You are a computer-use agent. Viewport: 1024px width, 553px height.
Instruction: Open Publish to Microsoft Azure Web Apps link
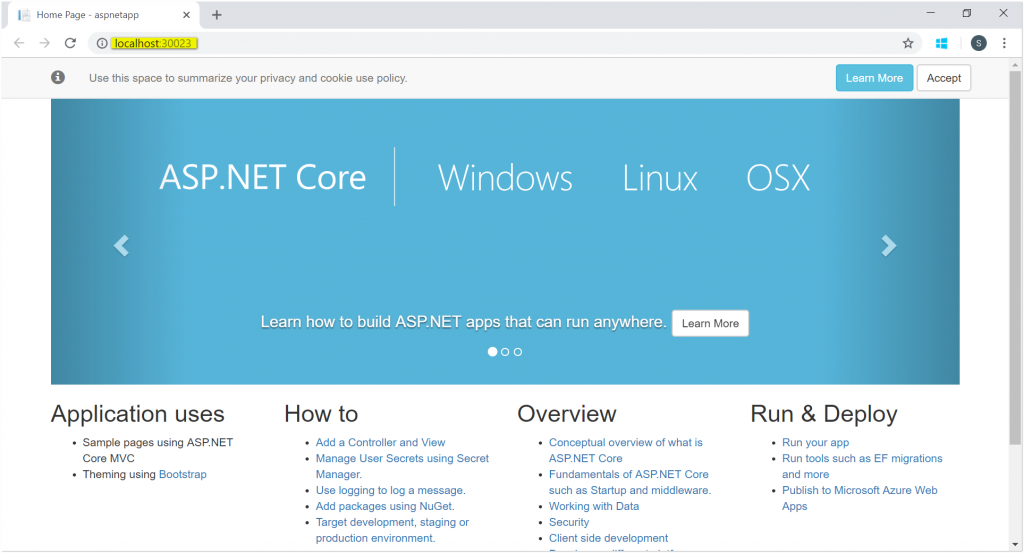click(859, 498)
